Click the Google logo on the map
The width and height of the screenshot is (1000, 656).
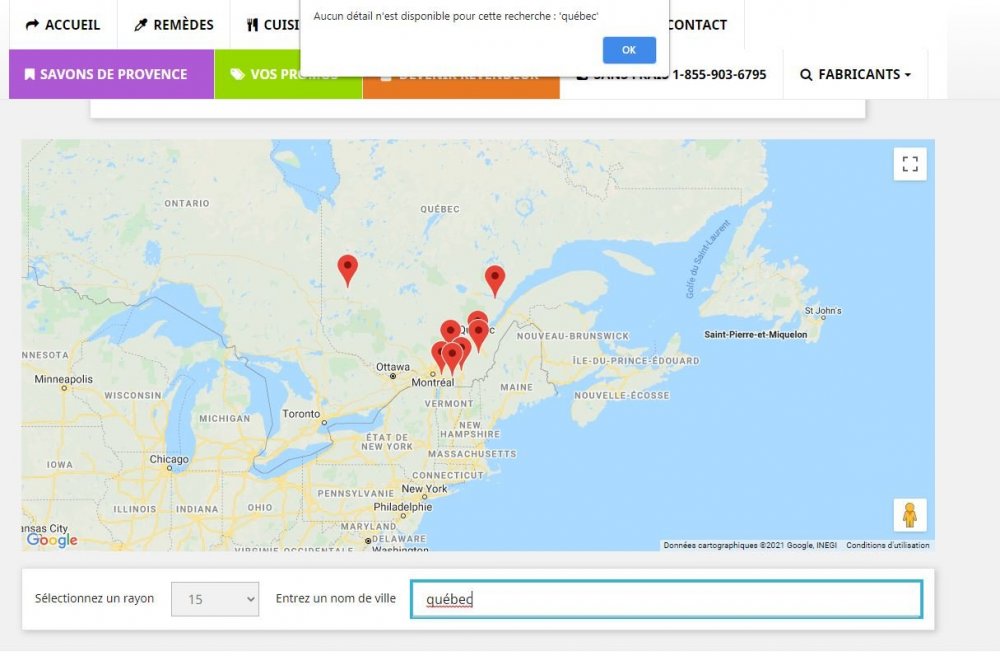click(x=49, y=540)
